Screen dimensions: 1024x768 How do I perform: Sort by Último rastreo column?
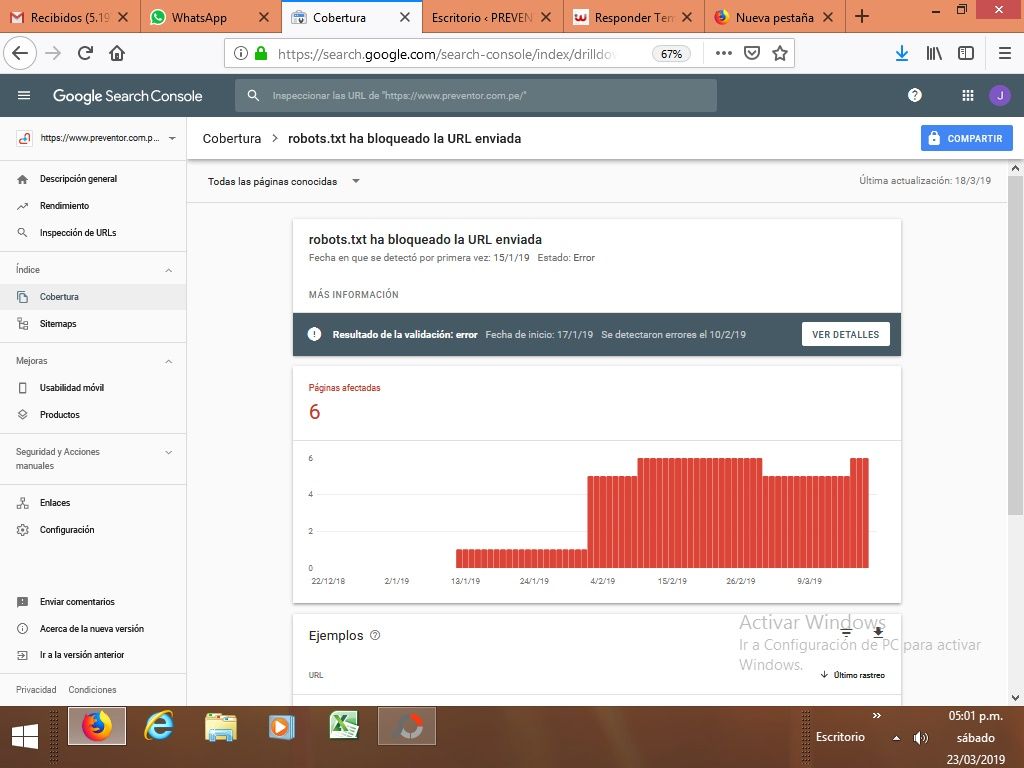[x=852, y=675]
